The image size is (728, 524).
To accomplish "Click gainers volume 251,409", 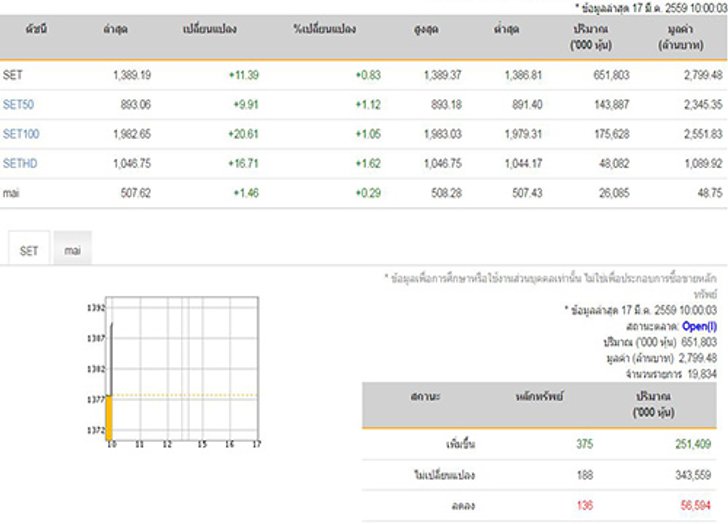I will pos(693,444).
